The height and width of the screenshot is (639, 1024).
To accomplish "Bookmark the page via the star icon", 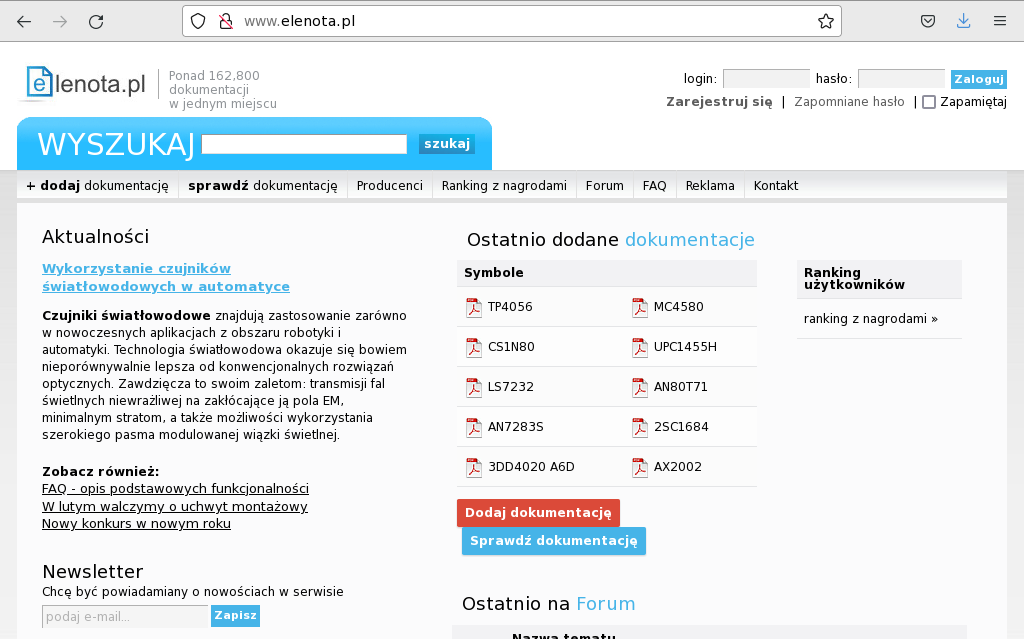I will 827,20.
